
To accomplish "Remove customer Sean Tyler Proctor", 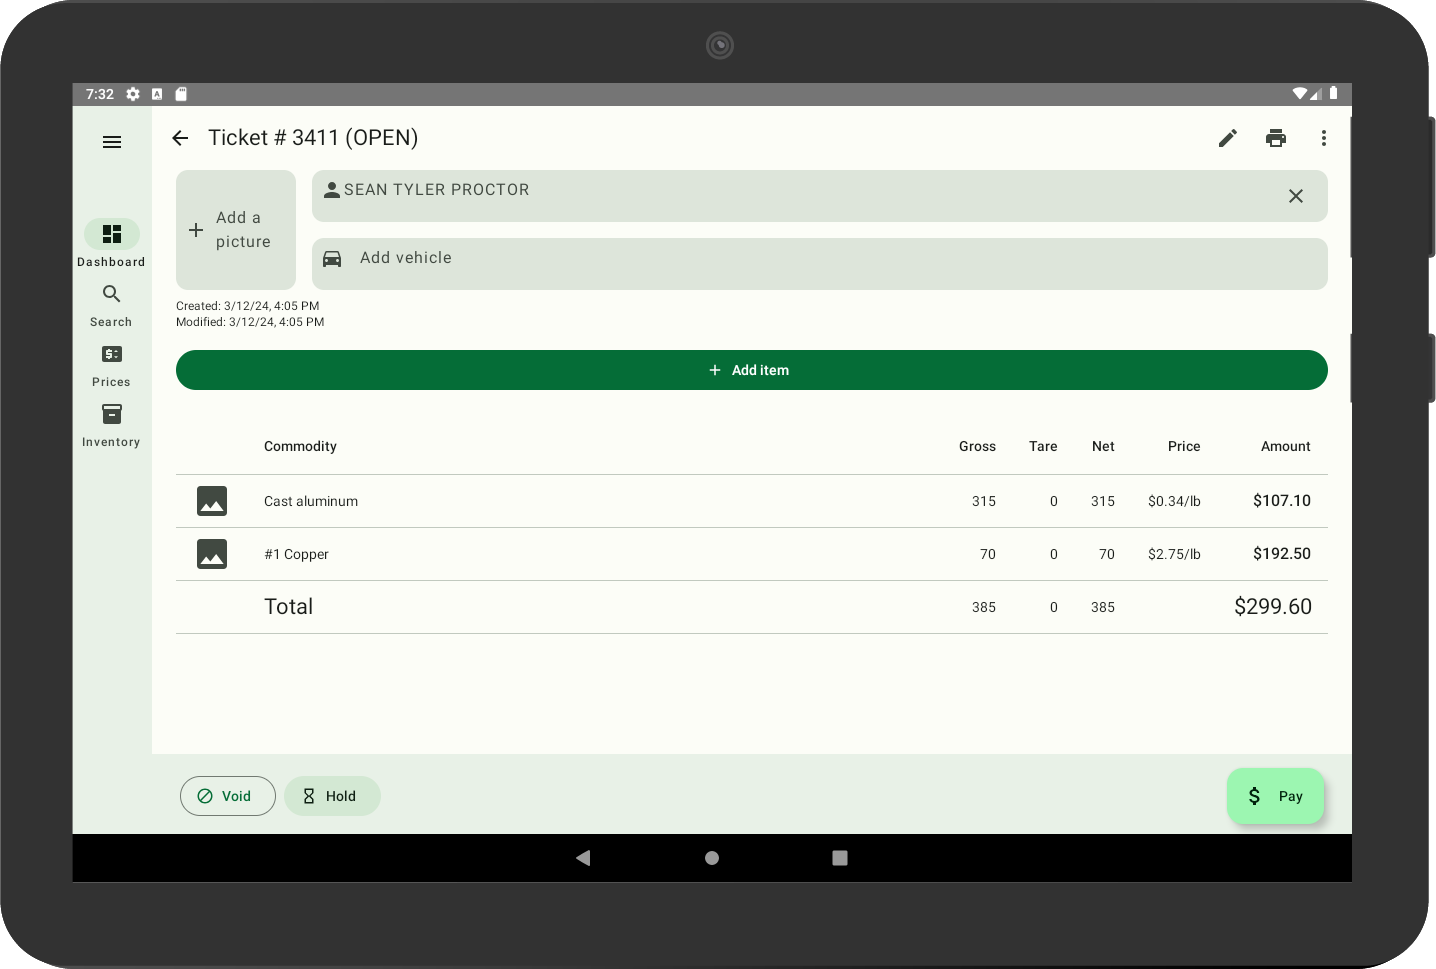I will coord(1296,196).
